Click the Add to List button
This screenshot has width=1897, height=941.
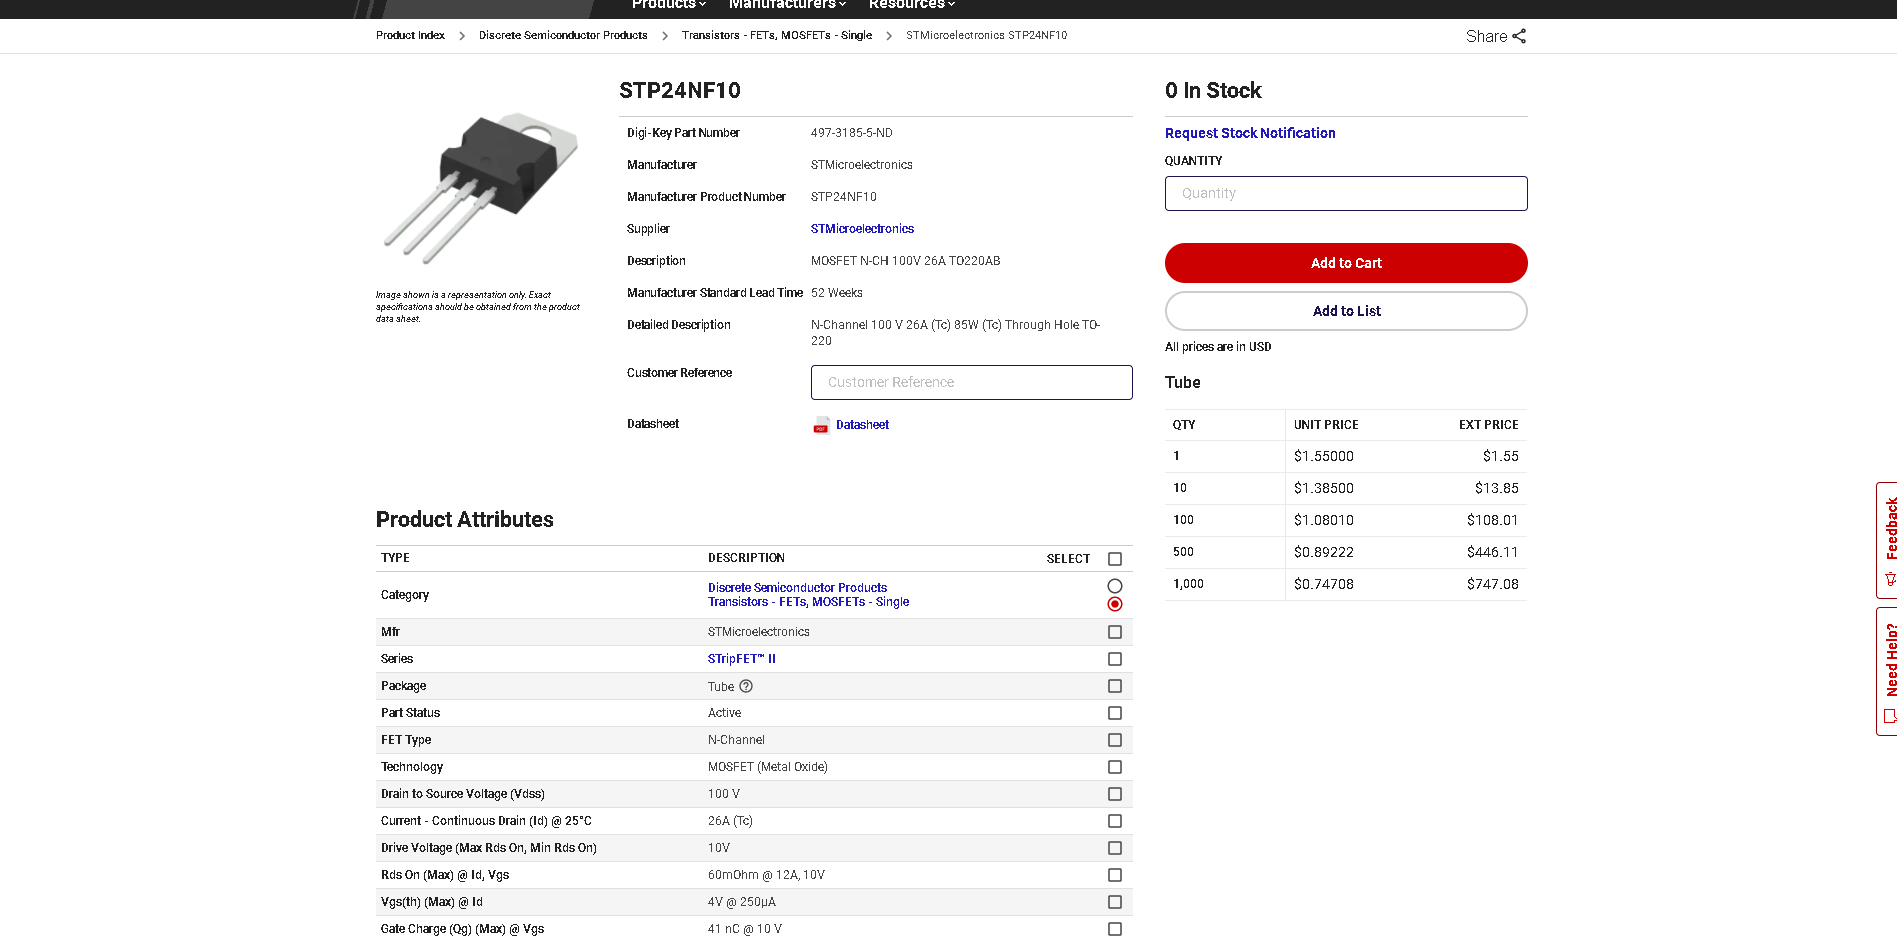pos(1346,311)
